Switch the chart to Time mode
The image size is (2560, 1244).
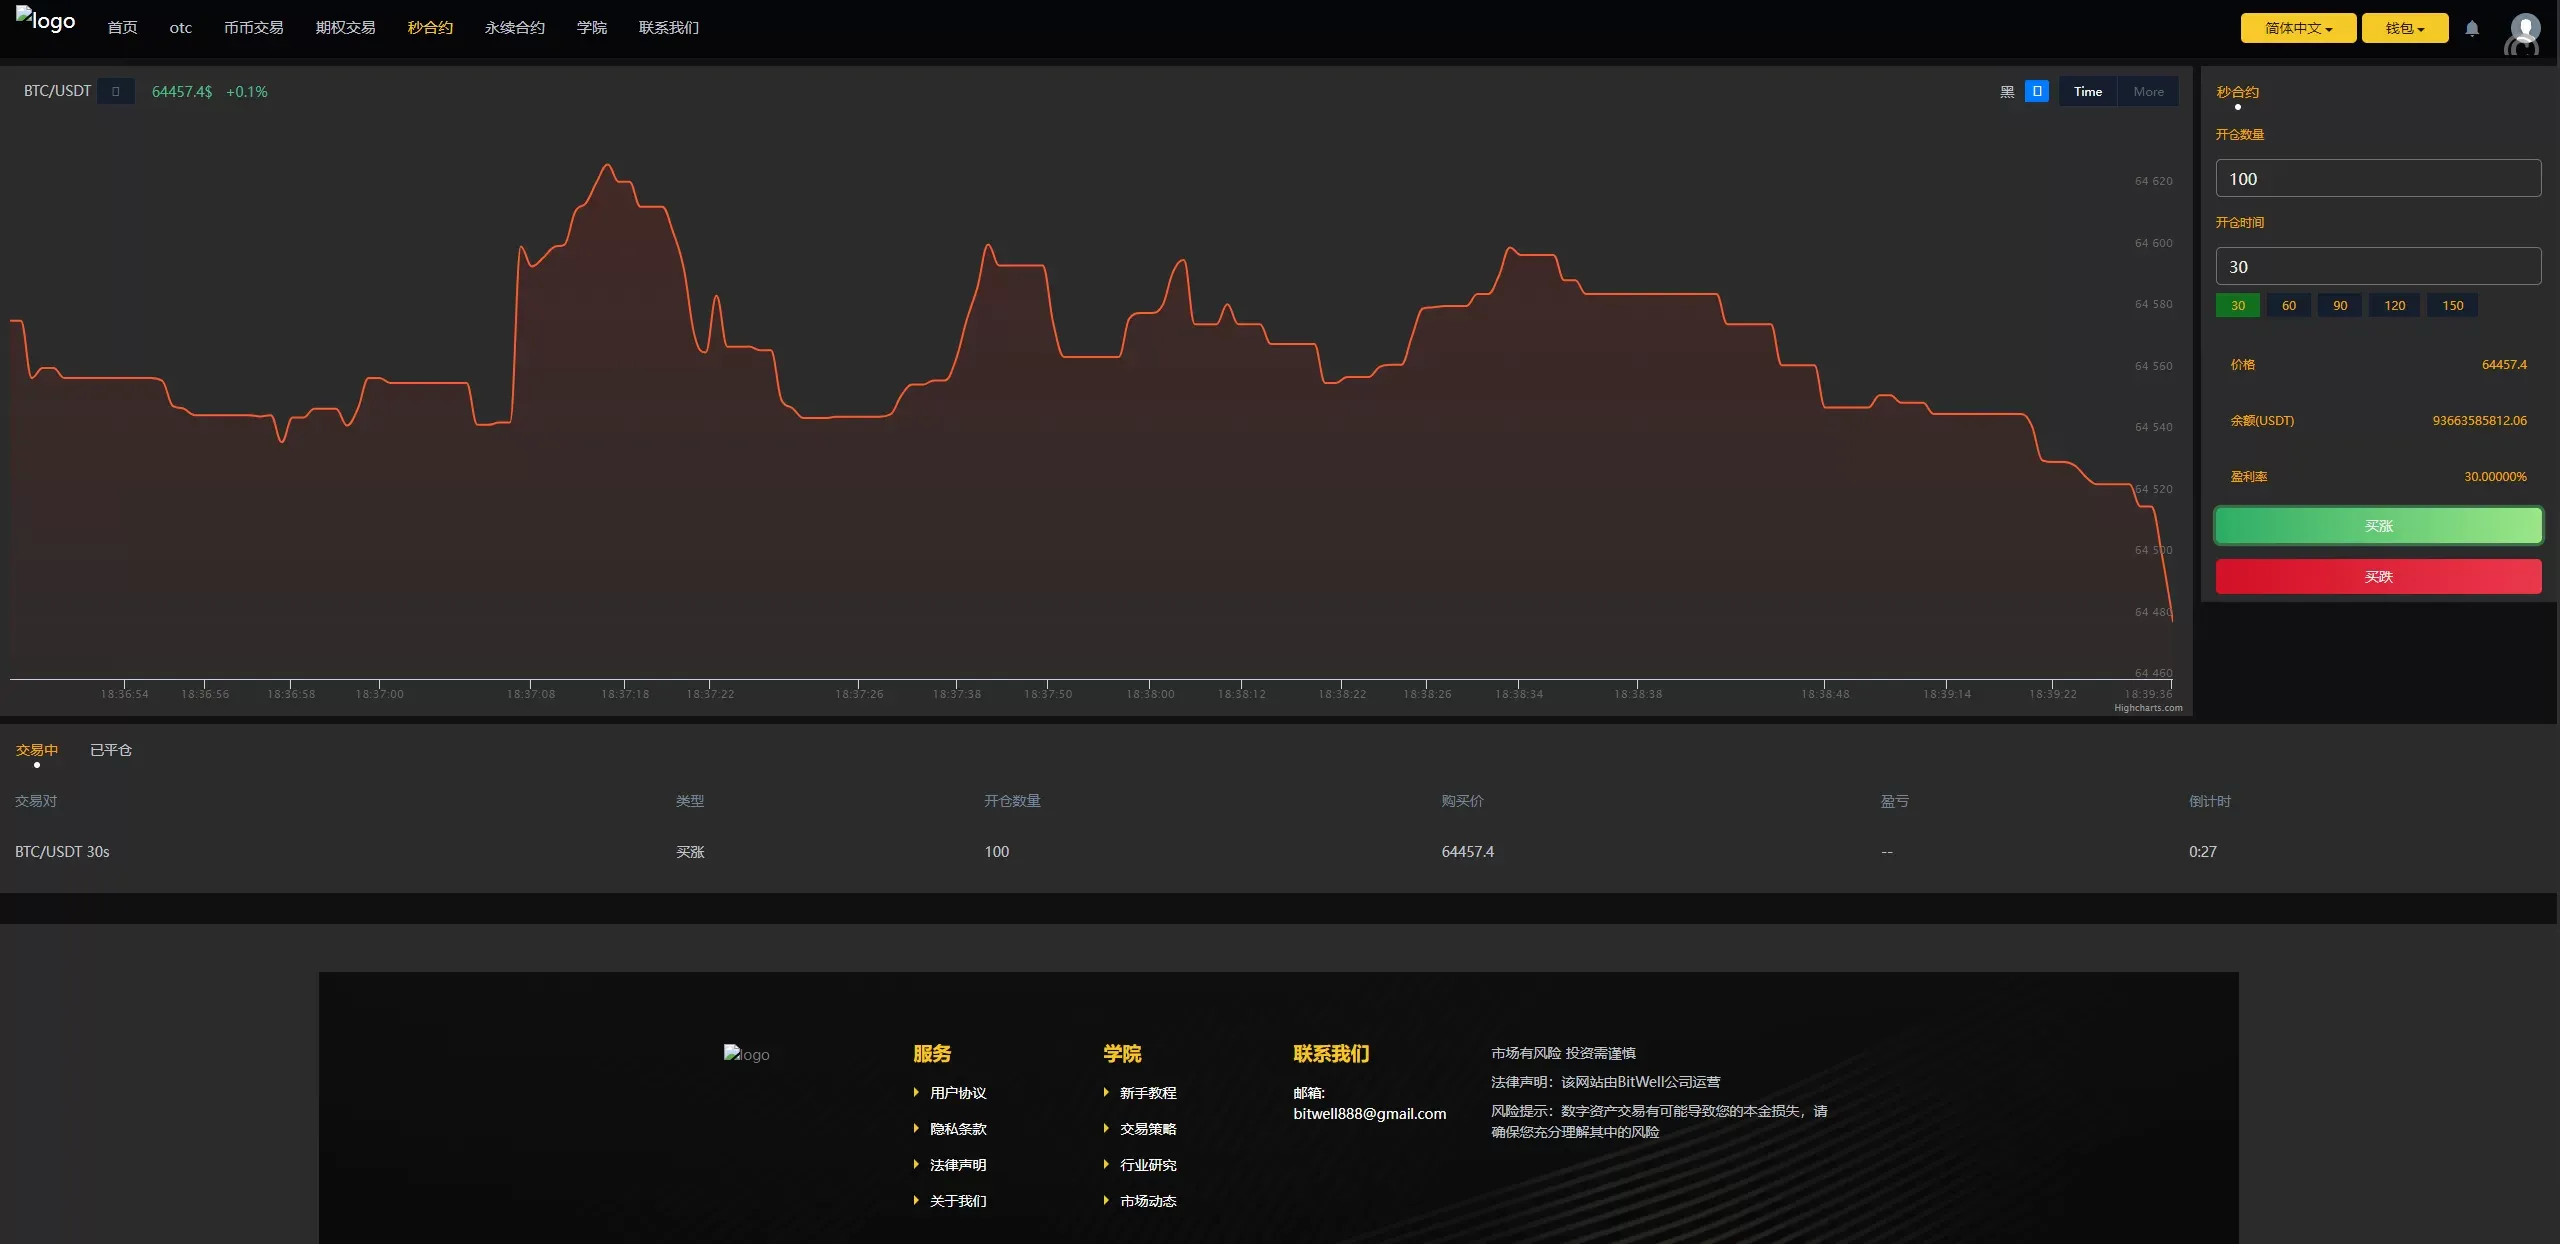[x=2087, y=91]
